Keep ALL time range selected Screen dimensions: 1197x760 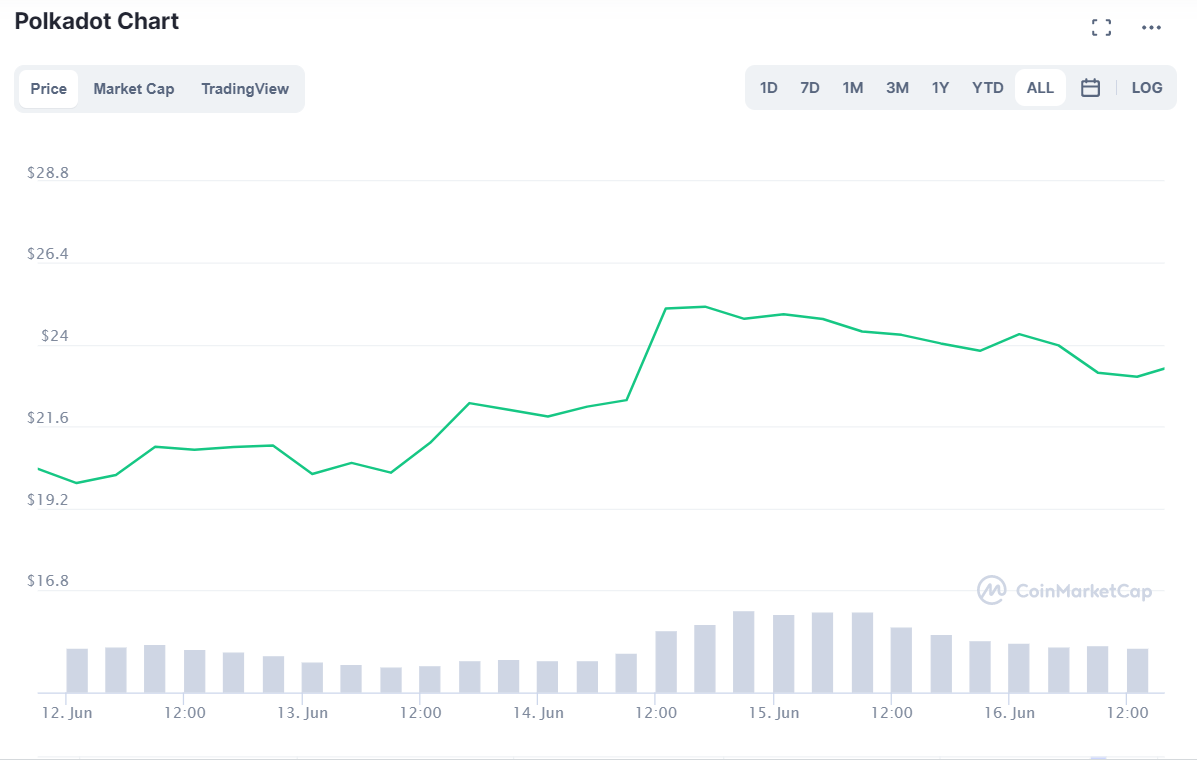[1039, 87]
